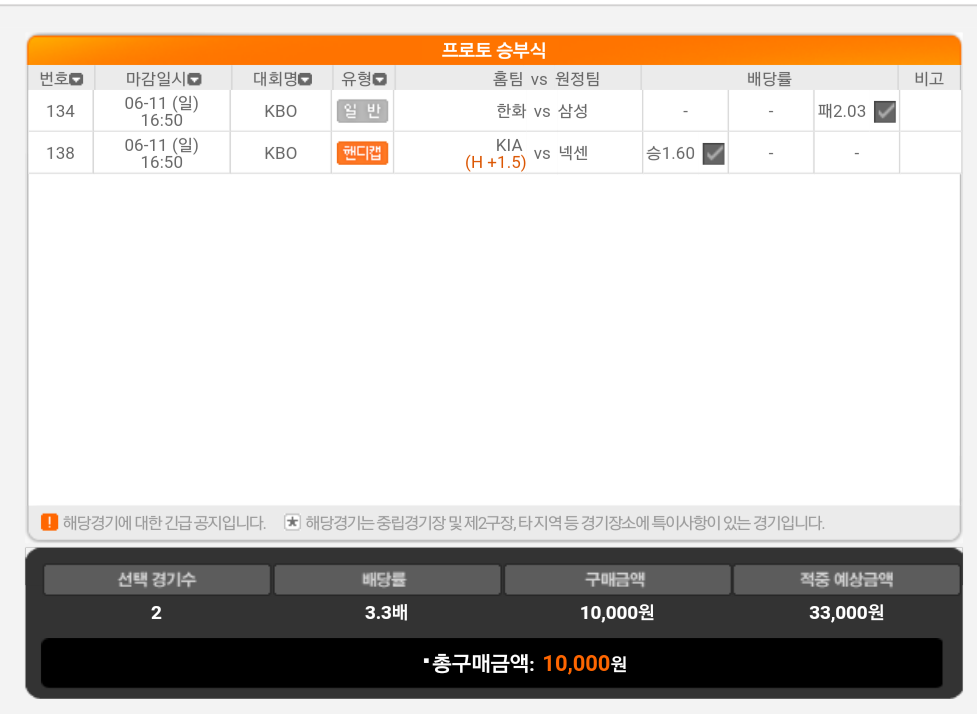Screen dimensions: 977x714
Task: Uncheck the 패 2.03 odds checkbox
Action: 884,111
